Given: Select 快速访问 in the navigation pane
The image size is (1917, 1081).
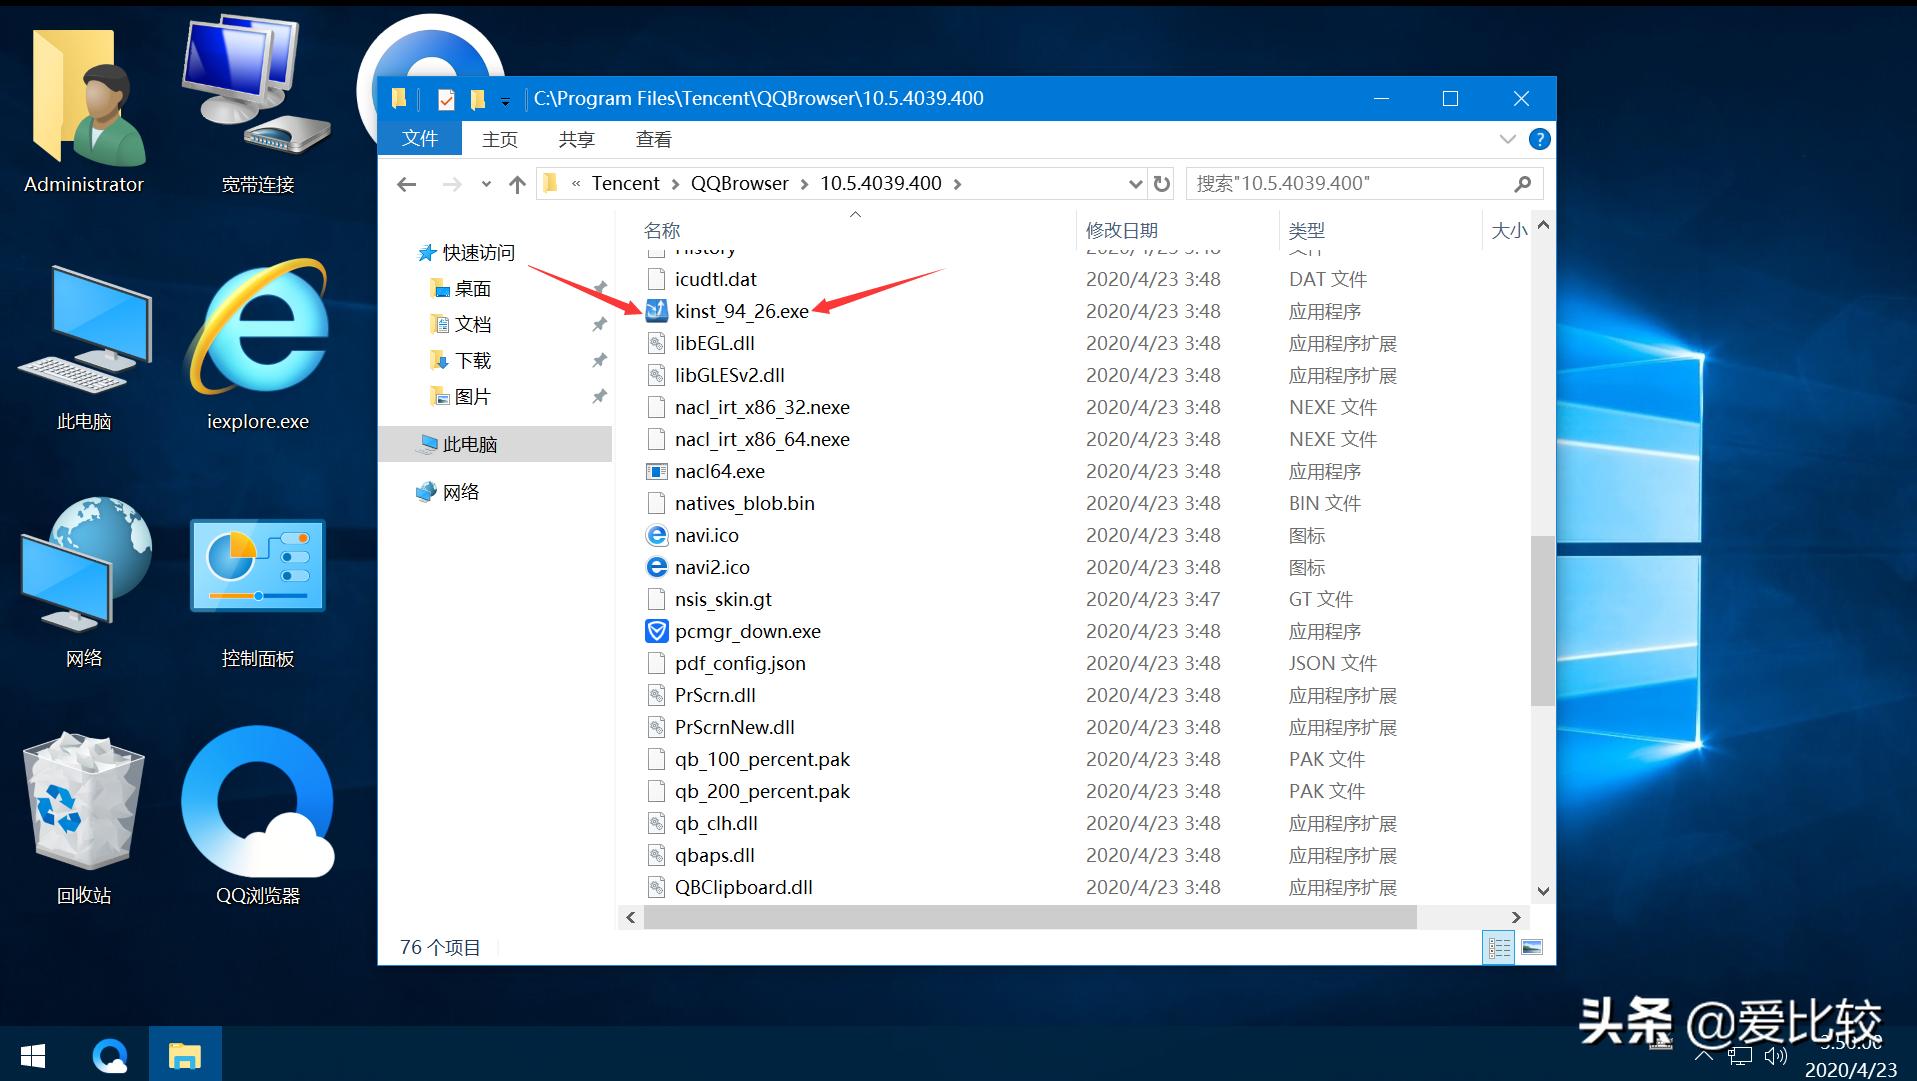Looking at the screenshot, I should (478, 253).
